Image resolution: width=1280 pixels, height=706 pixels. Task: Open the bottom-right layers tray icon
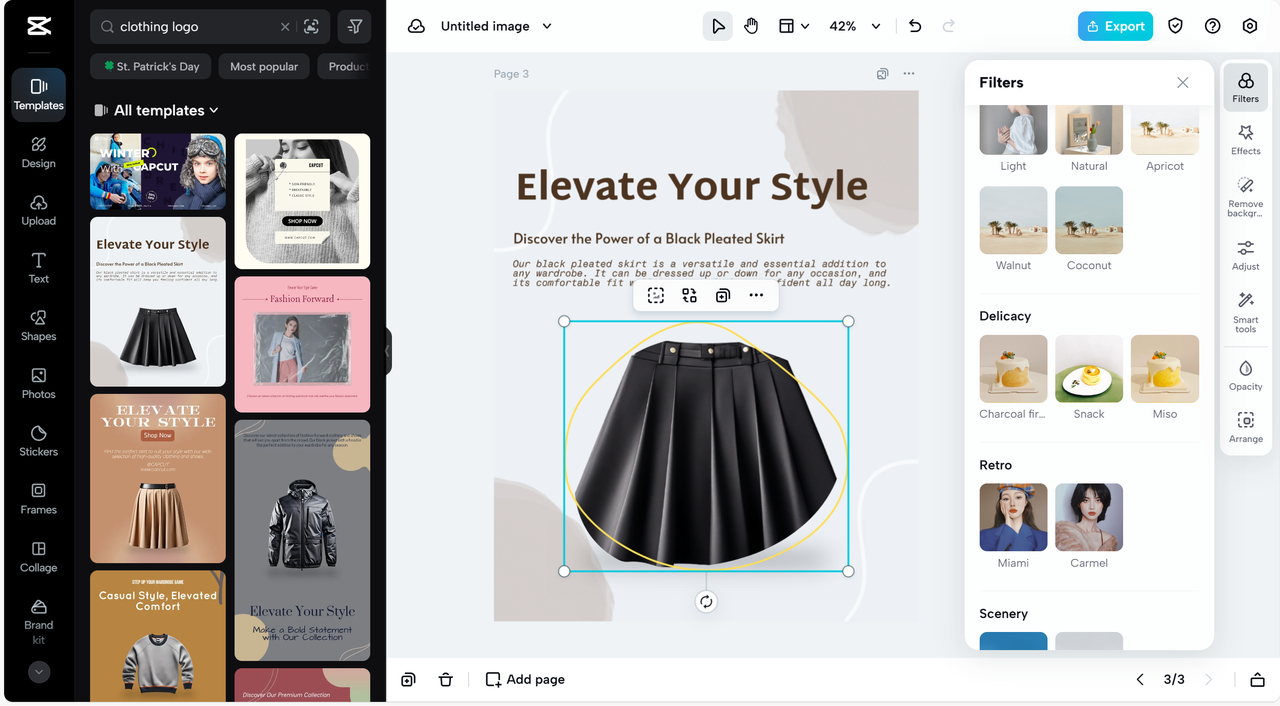pos(1257,679)
